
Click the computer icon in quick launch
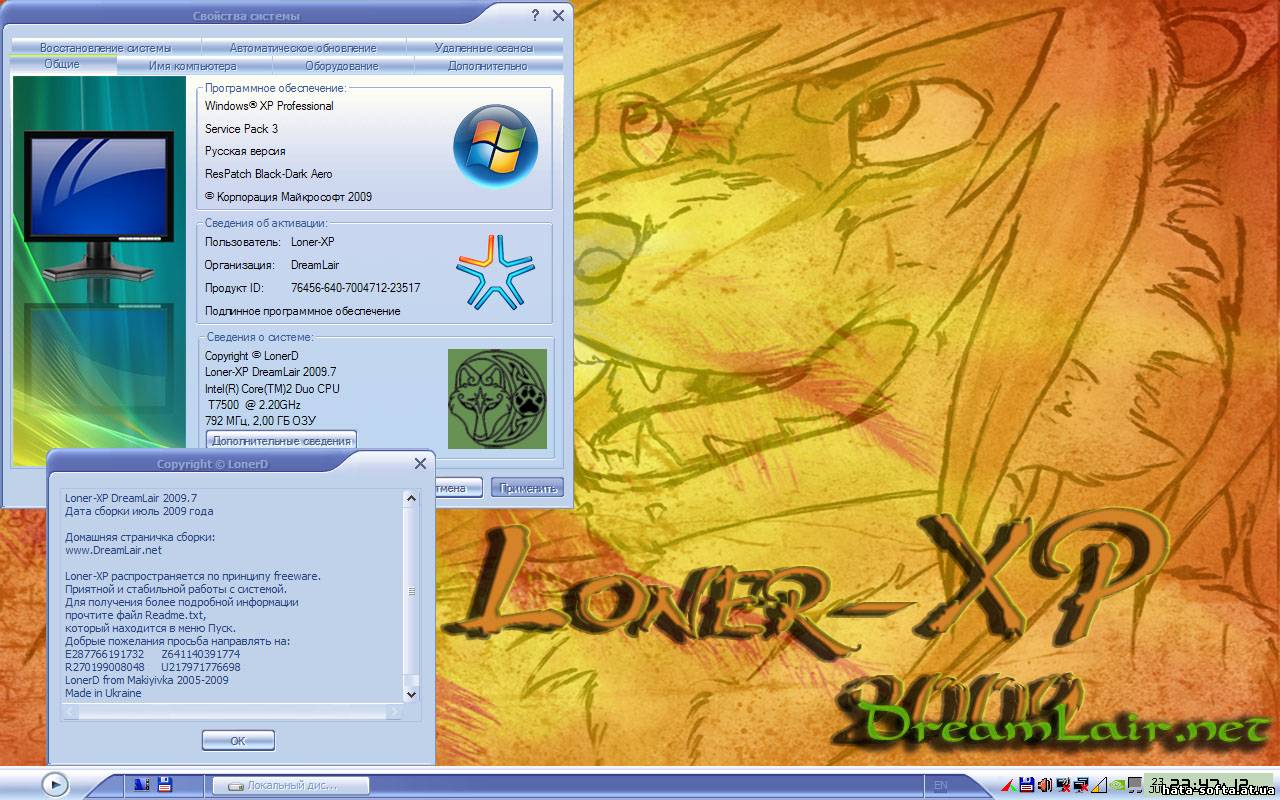(141, 785)
